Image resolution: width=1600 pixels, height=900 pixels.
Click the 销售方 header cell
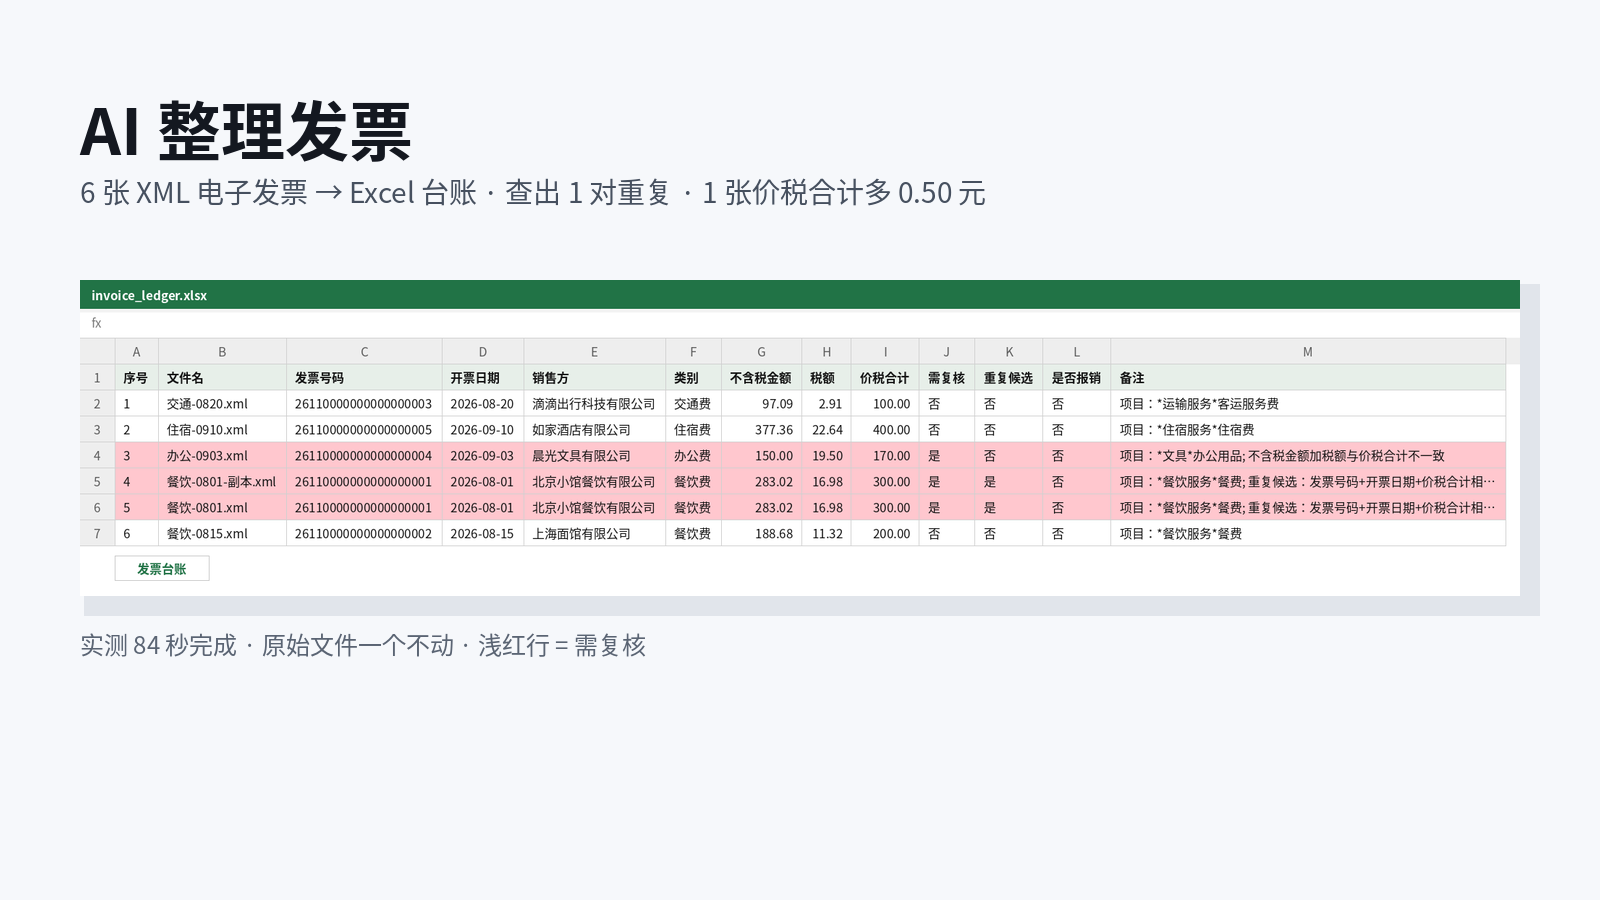tap(595, 378)
